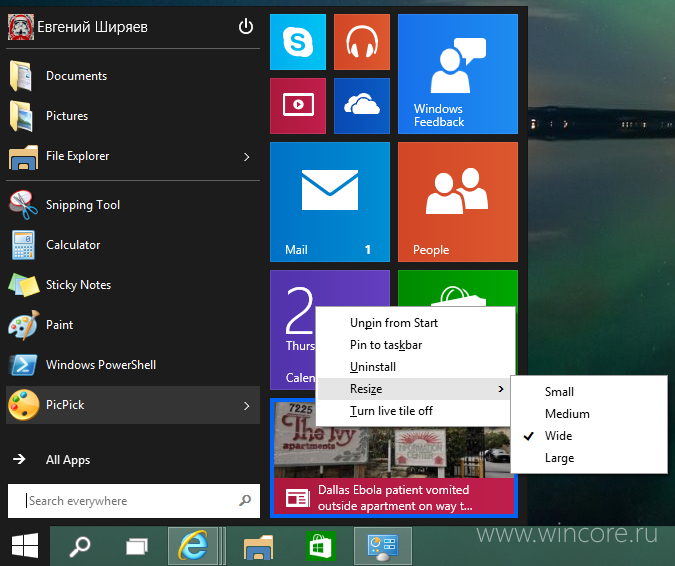Screen dimensions: 675x566
Task: Click the taskbar Search magnifier
Action: [80, 547]
